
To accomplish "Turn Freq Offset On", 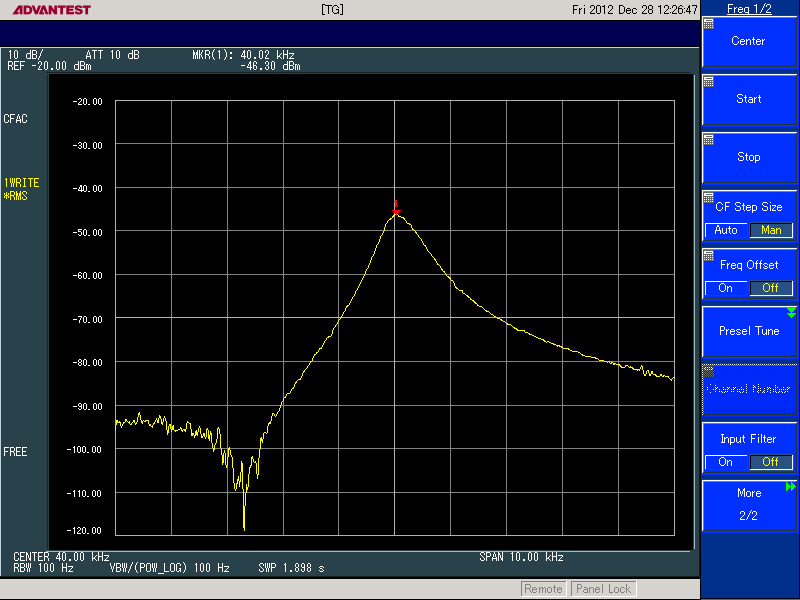I will (x=726, y=288).
